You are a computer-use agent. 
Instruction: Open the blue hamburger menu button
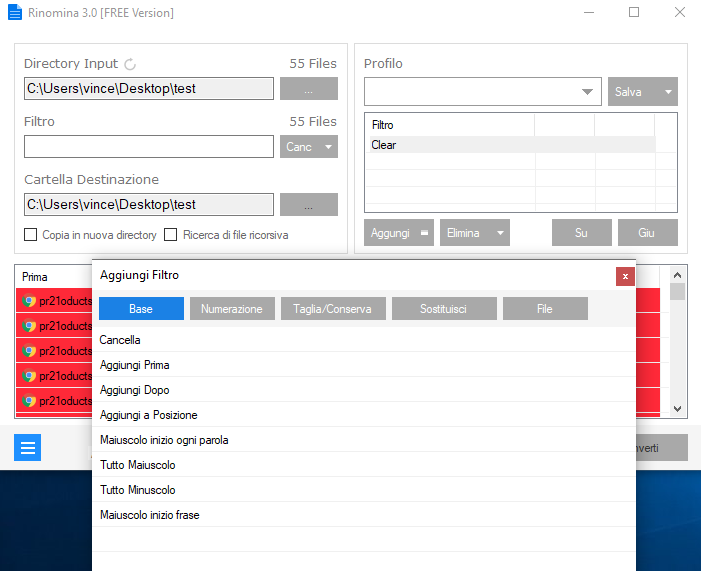point(27,447)
